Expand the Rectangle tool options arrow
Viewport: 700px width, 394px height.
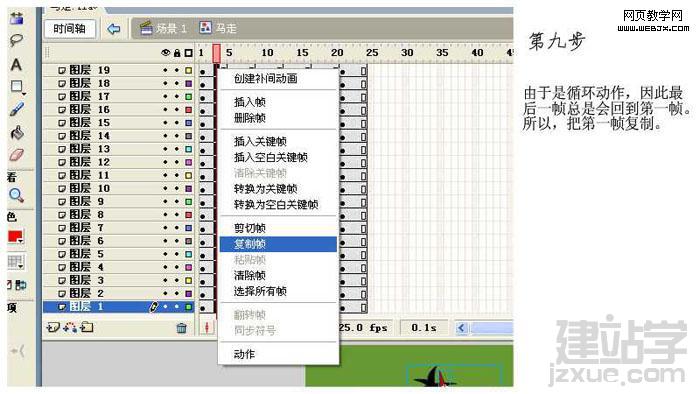pyautogui.click(x=23, y=93)
